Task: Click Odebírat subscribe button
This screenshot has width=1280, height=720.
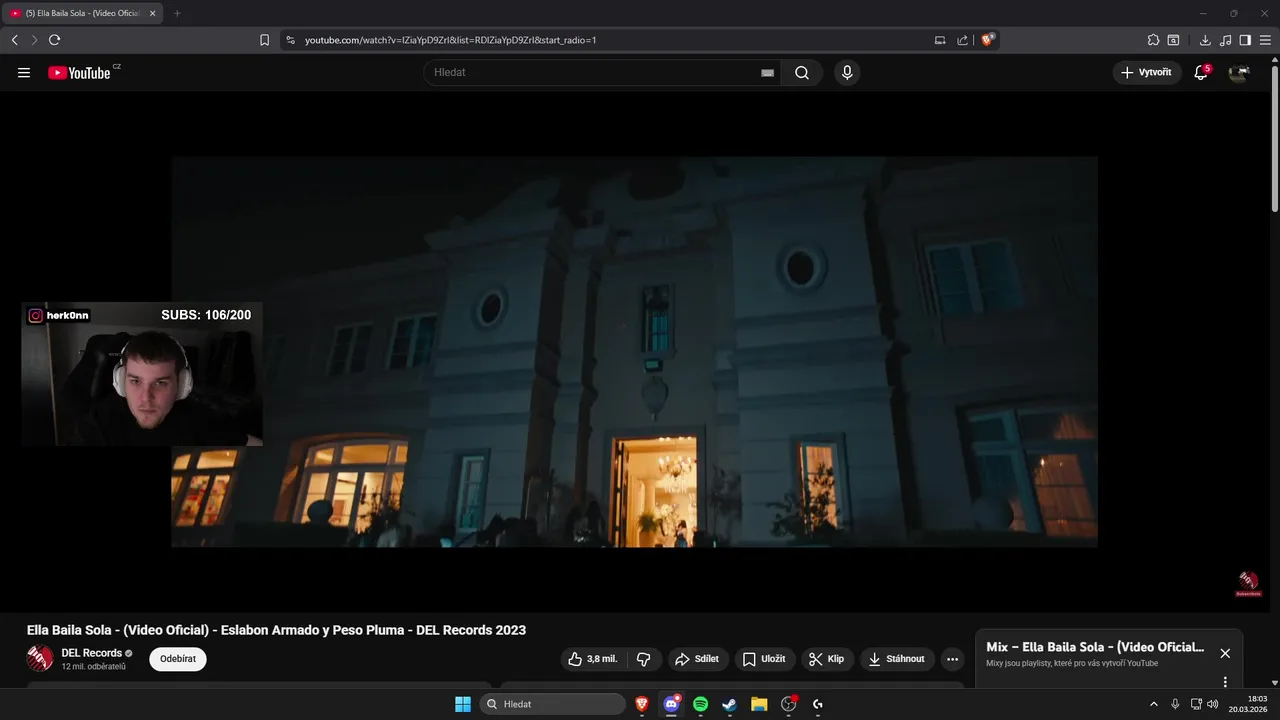Action: pos(178,659)
